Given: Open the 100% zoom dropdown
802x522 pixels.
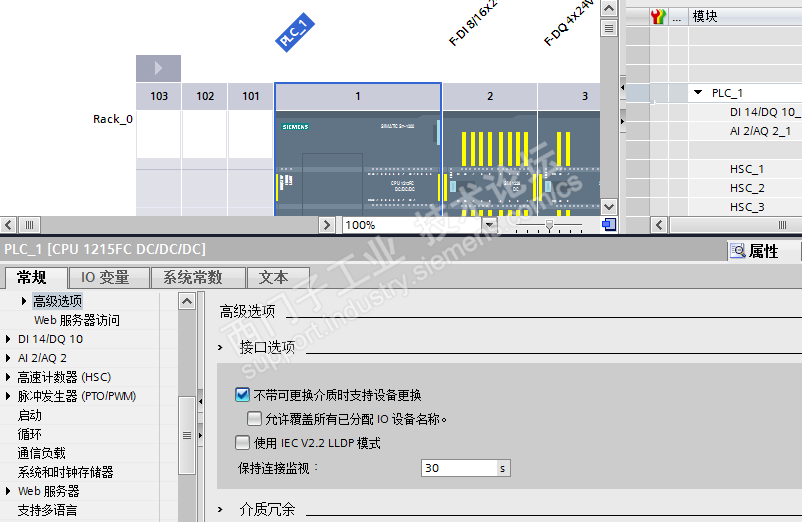Looking at the screenshot, I should (x=489, y=225).
